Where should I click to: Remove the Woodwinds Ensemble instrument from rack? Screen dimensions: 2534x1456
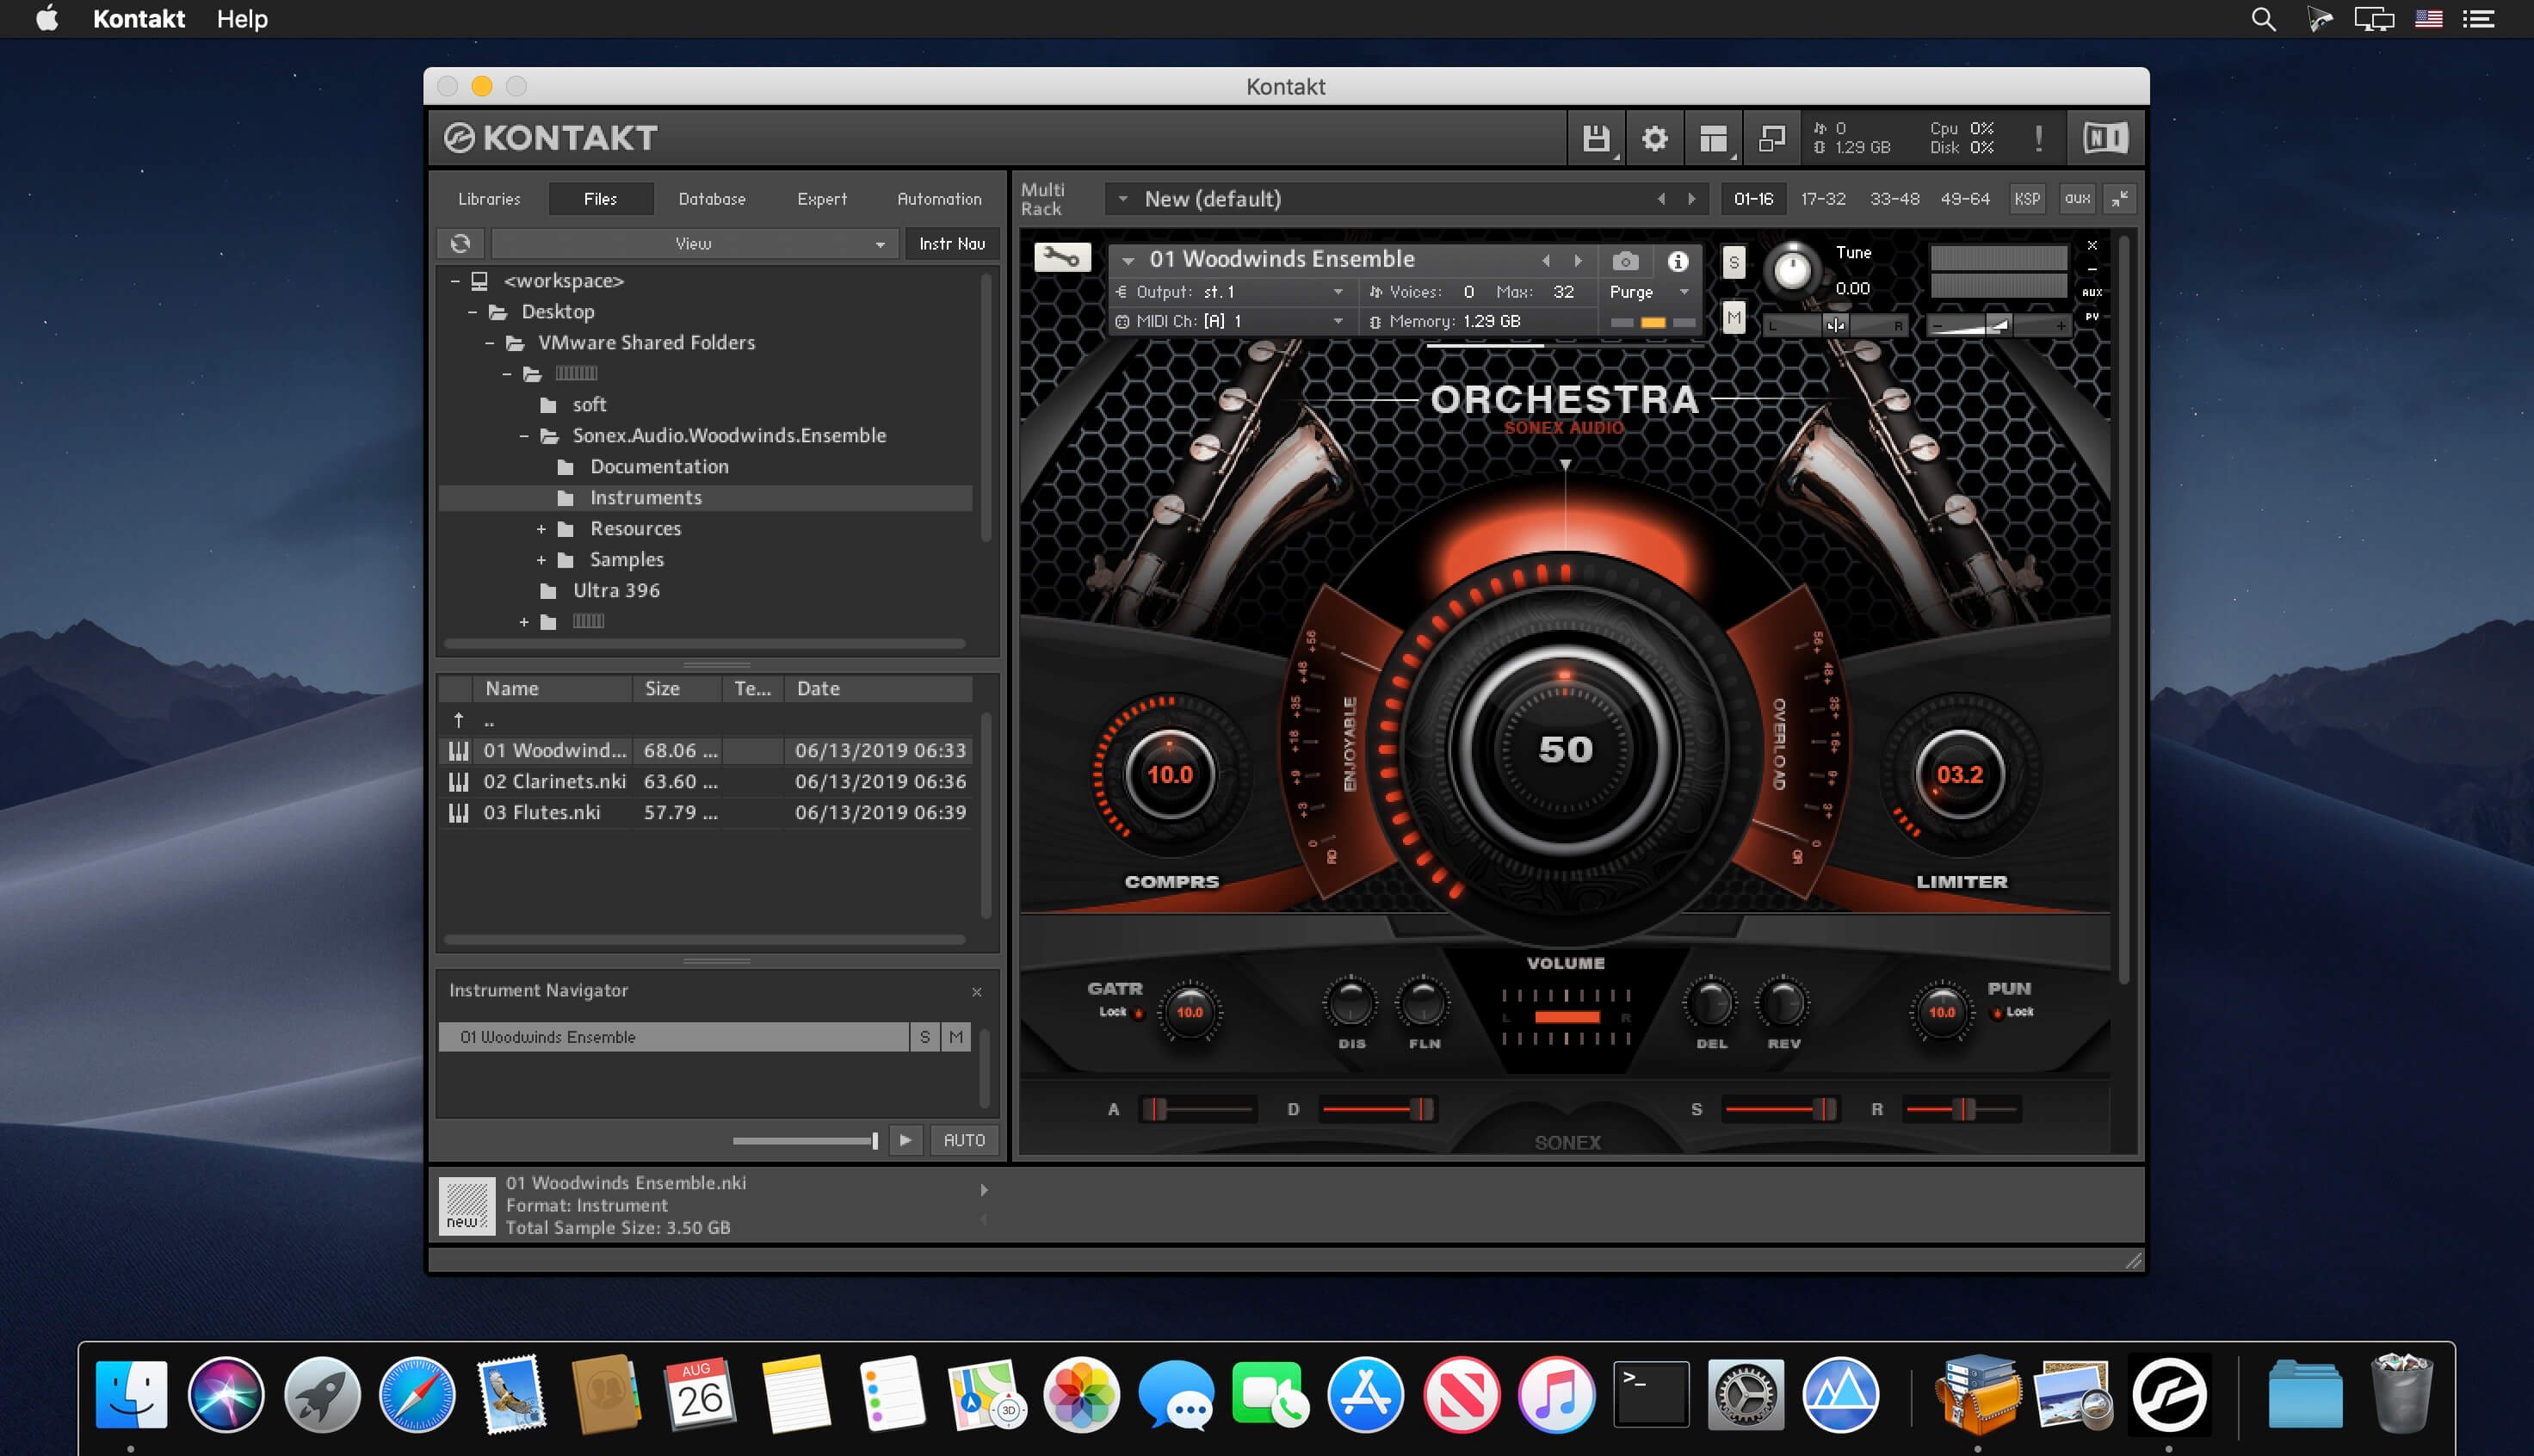pyautogui.click(x=2092, y=245)
